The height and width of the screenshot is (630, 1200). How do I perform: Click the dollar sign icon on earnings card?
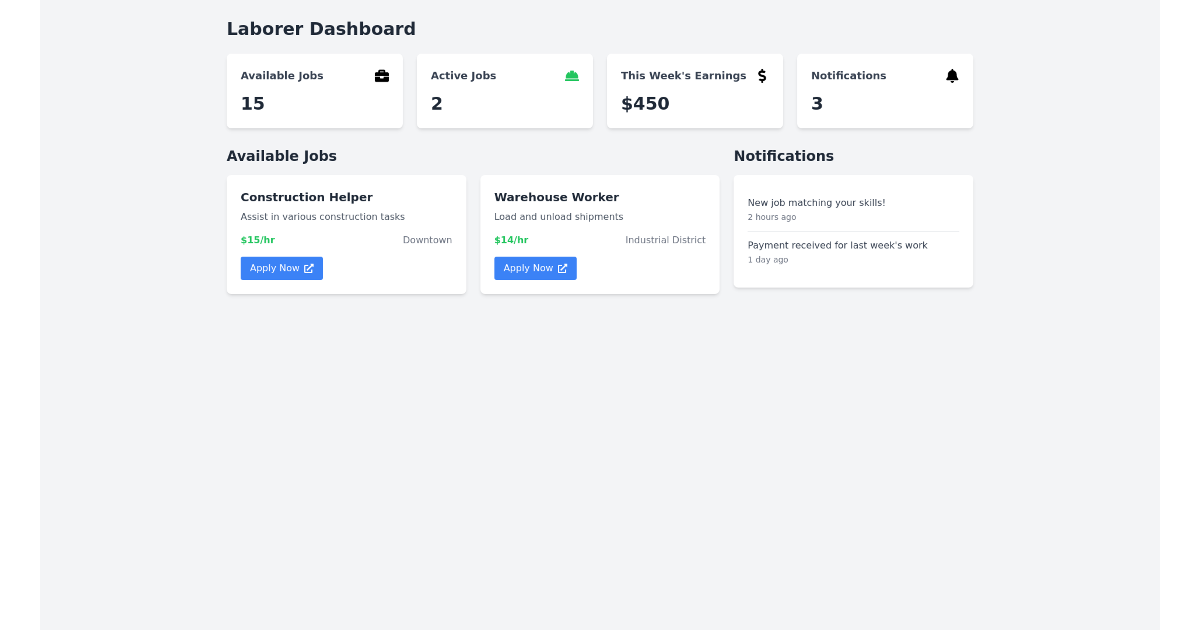[762, 75]
